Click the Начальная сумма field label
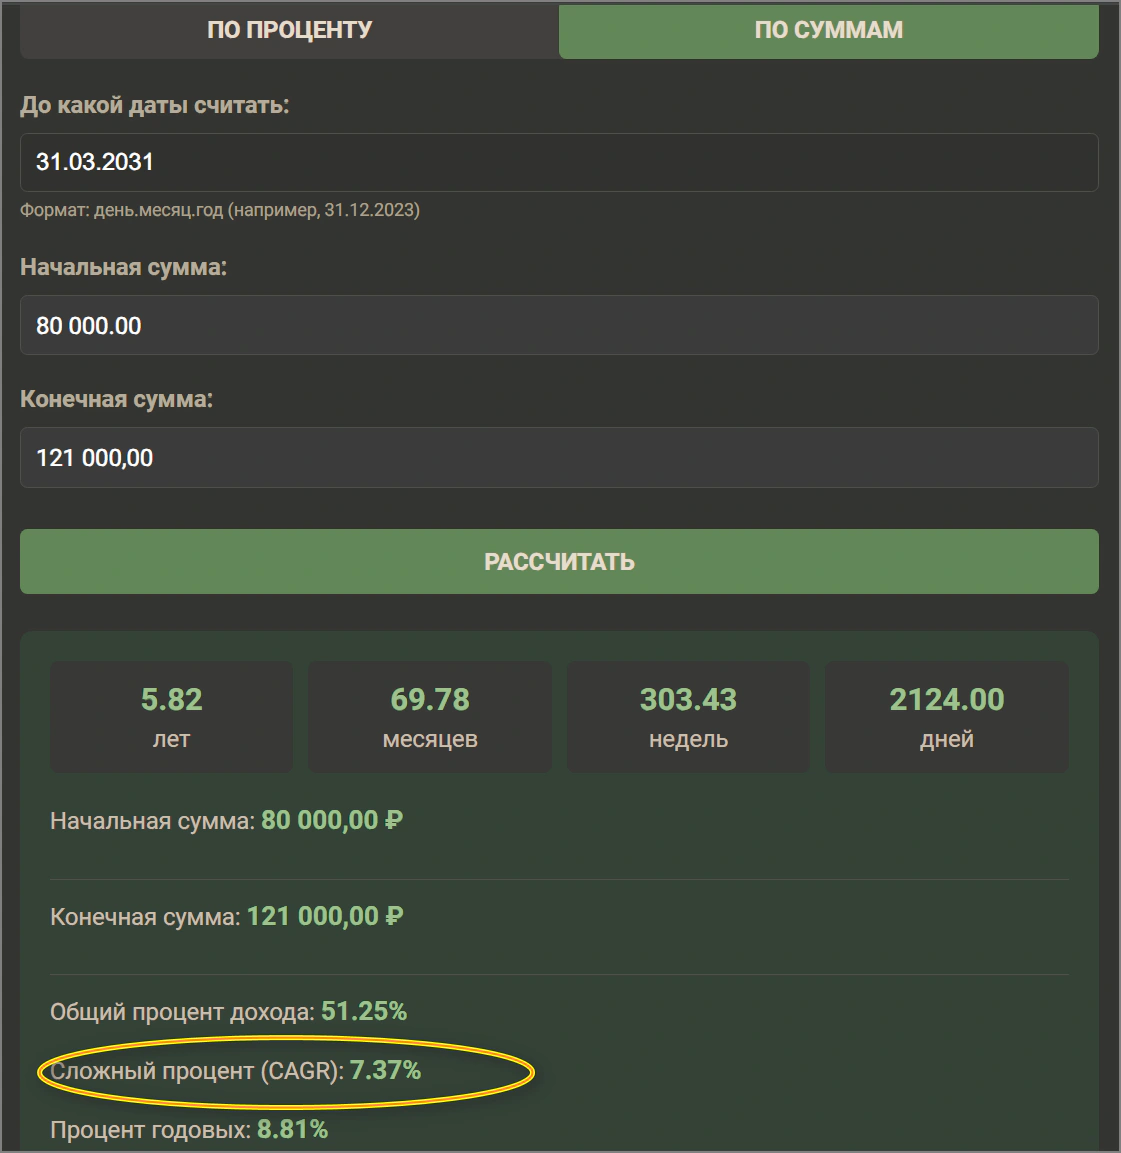Image resolution: width=1121 pixels, height=1153 pixels. [x=124, y=267]
